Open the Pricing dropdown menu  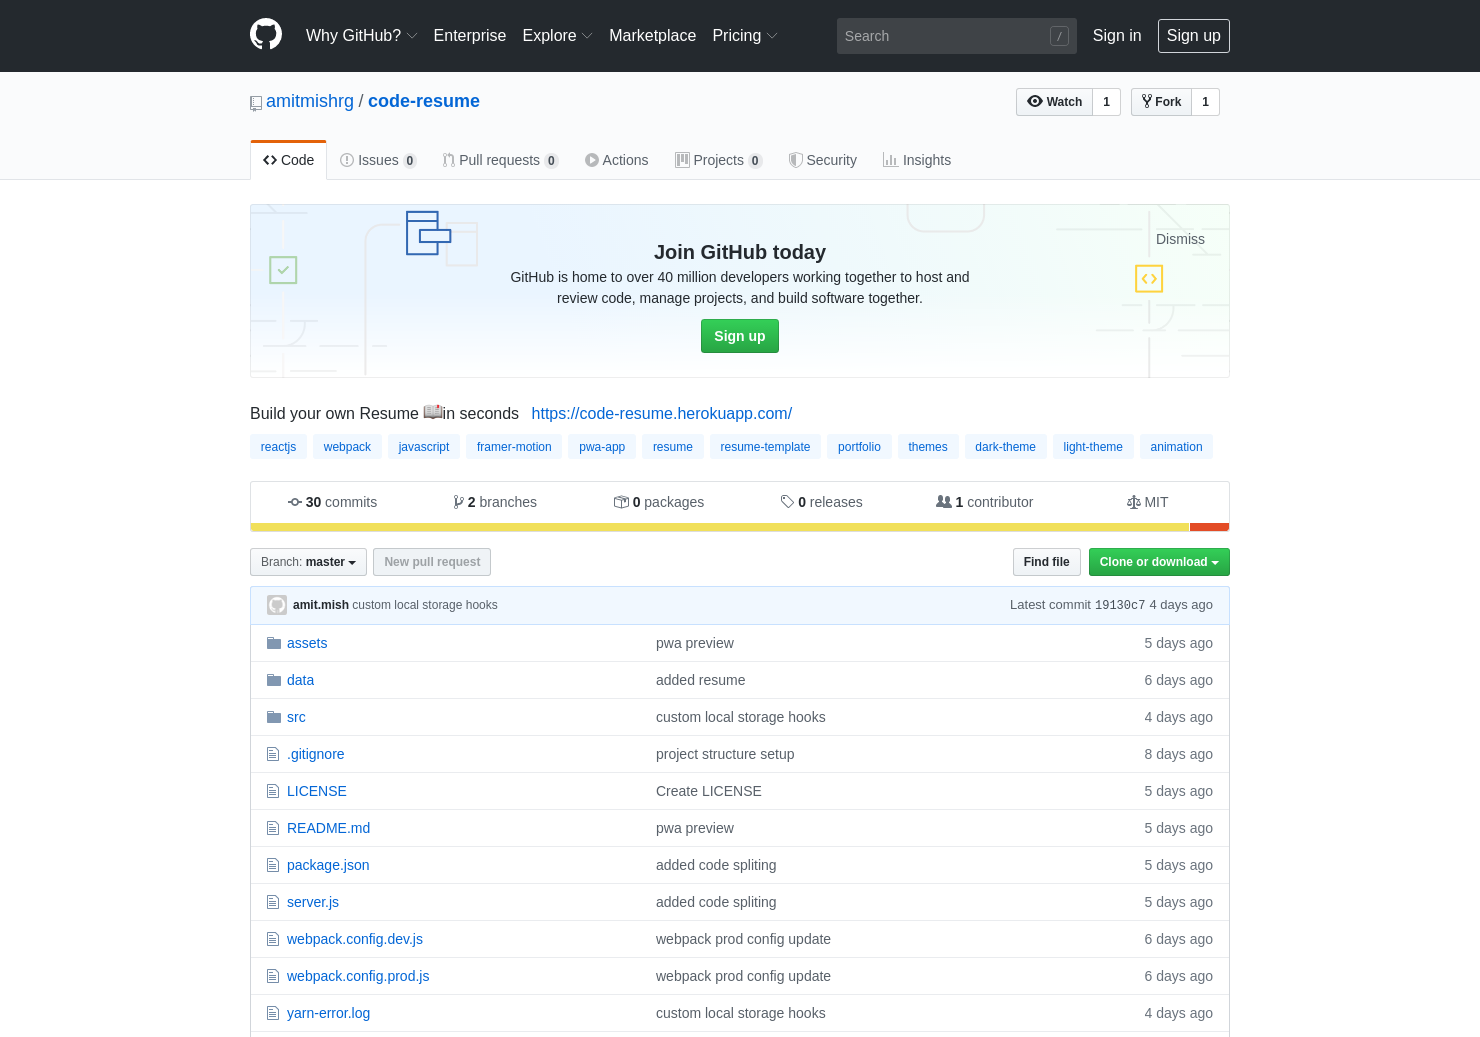(x=744, y=36)
